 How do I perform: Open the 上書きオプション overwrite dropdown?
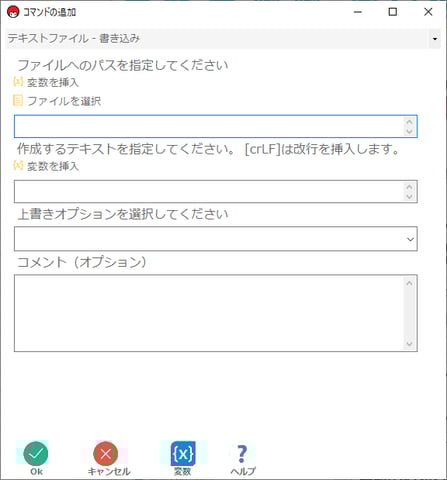point(216,239)
